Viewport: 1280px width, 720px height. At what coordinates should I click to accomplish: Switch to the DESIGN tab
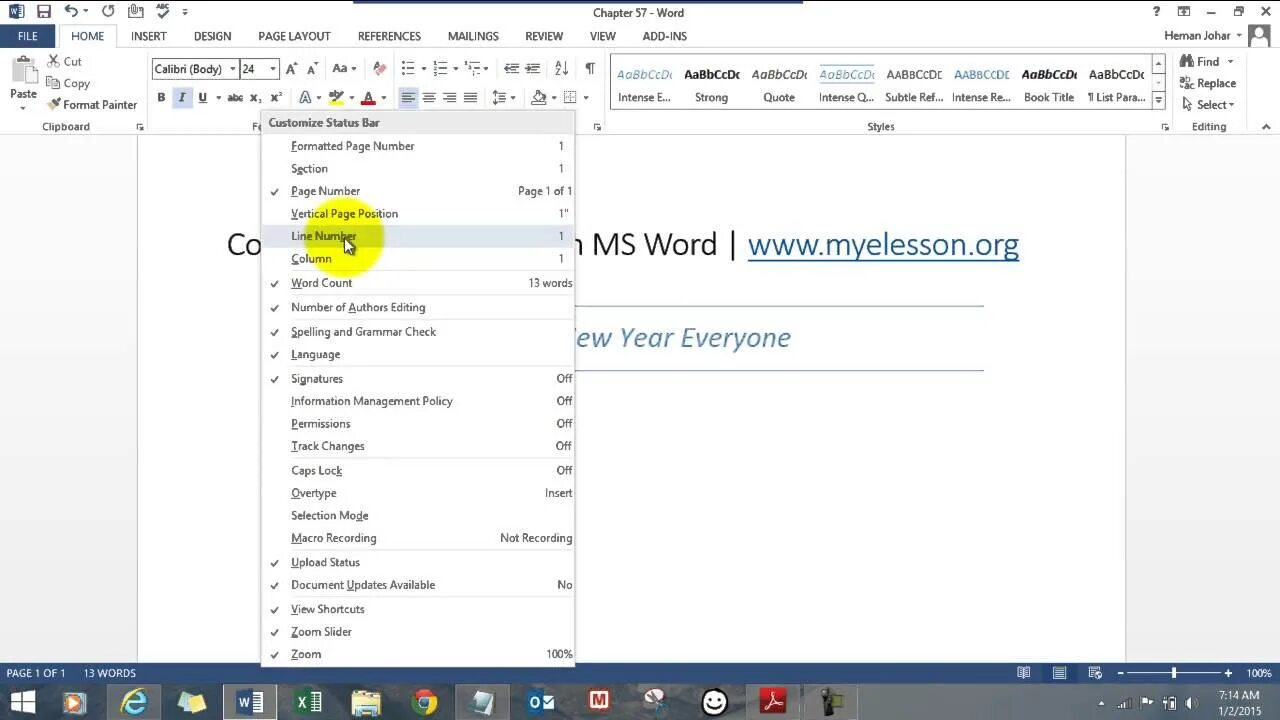point(212,36)
